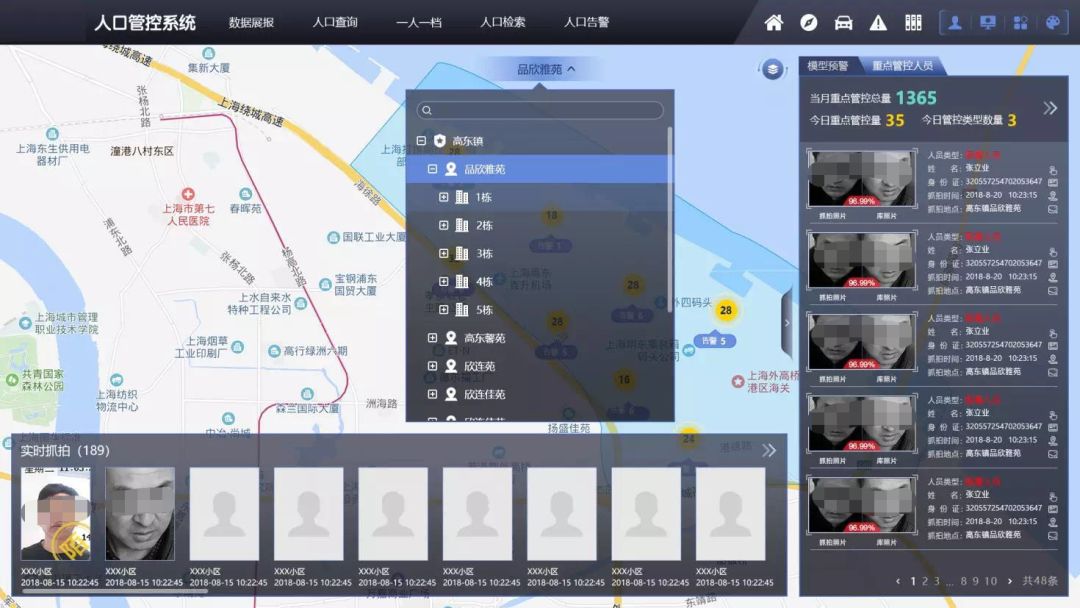Open the grayscale face snapshot thumbnail
The height and width of the screenshot is (608, 1080).
click(140, 514)
